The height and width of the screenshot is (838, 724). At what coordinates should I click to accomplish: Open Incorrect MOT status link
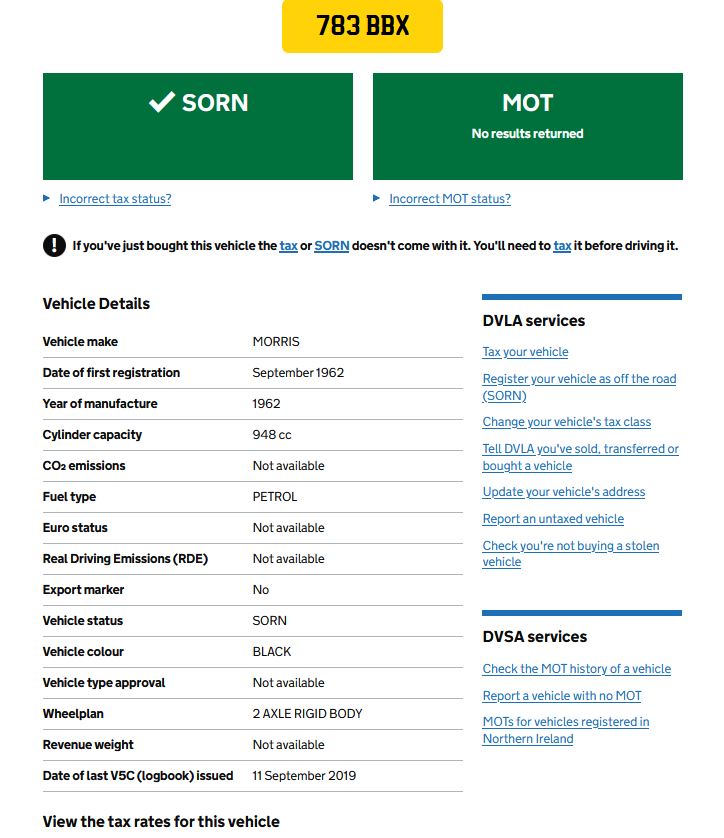[450, 199]
